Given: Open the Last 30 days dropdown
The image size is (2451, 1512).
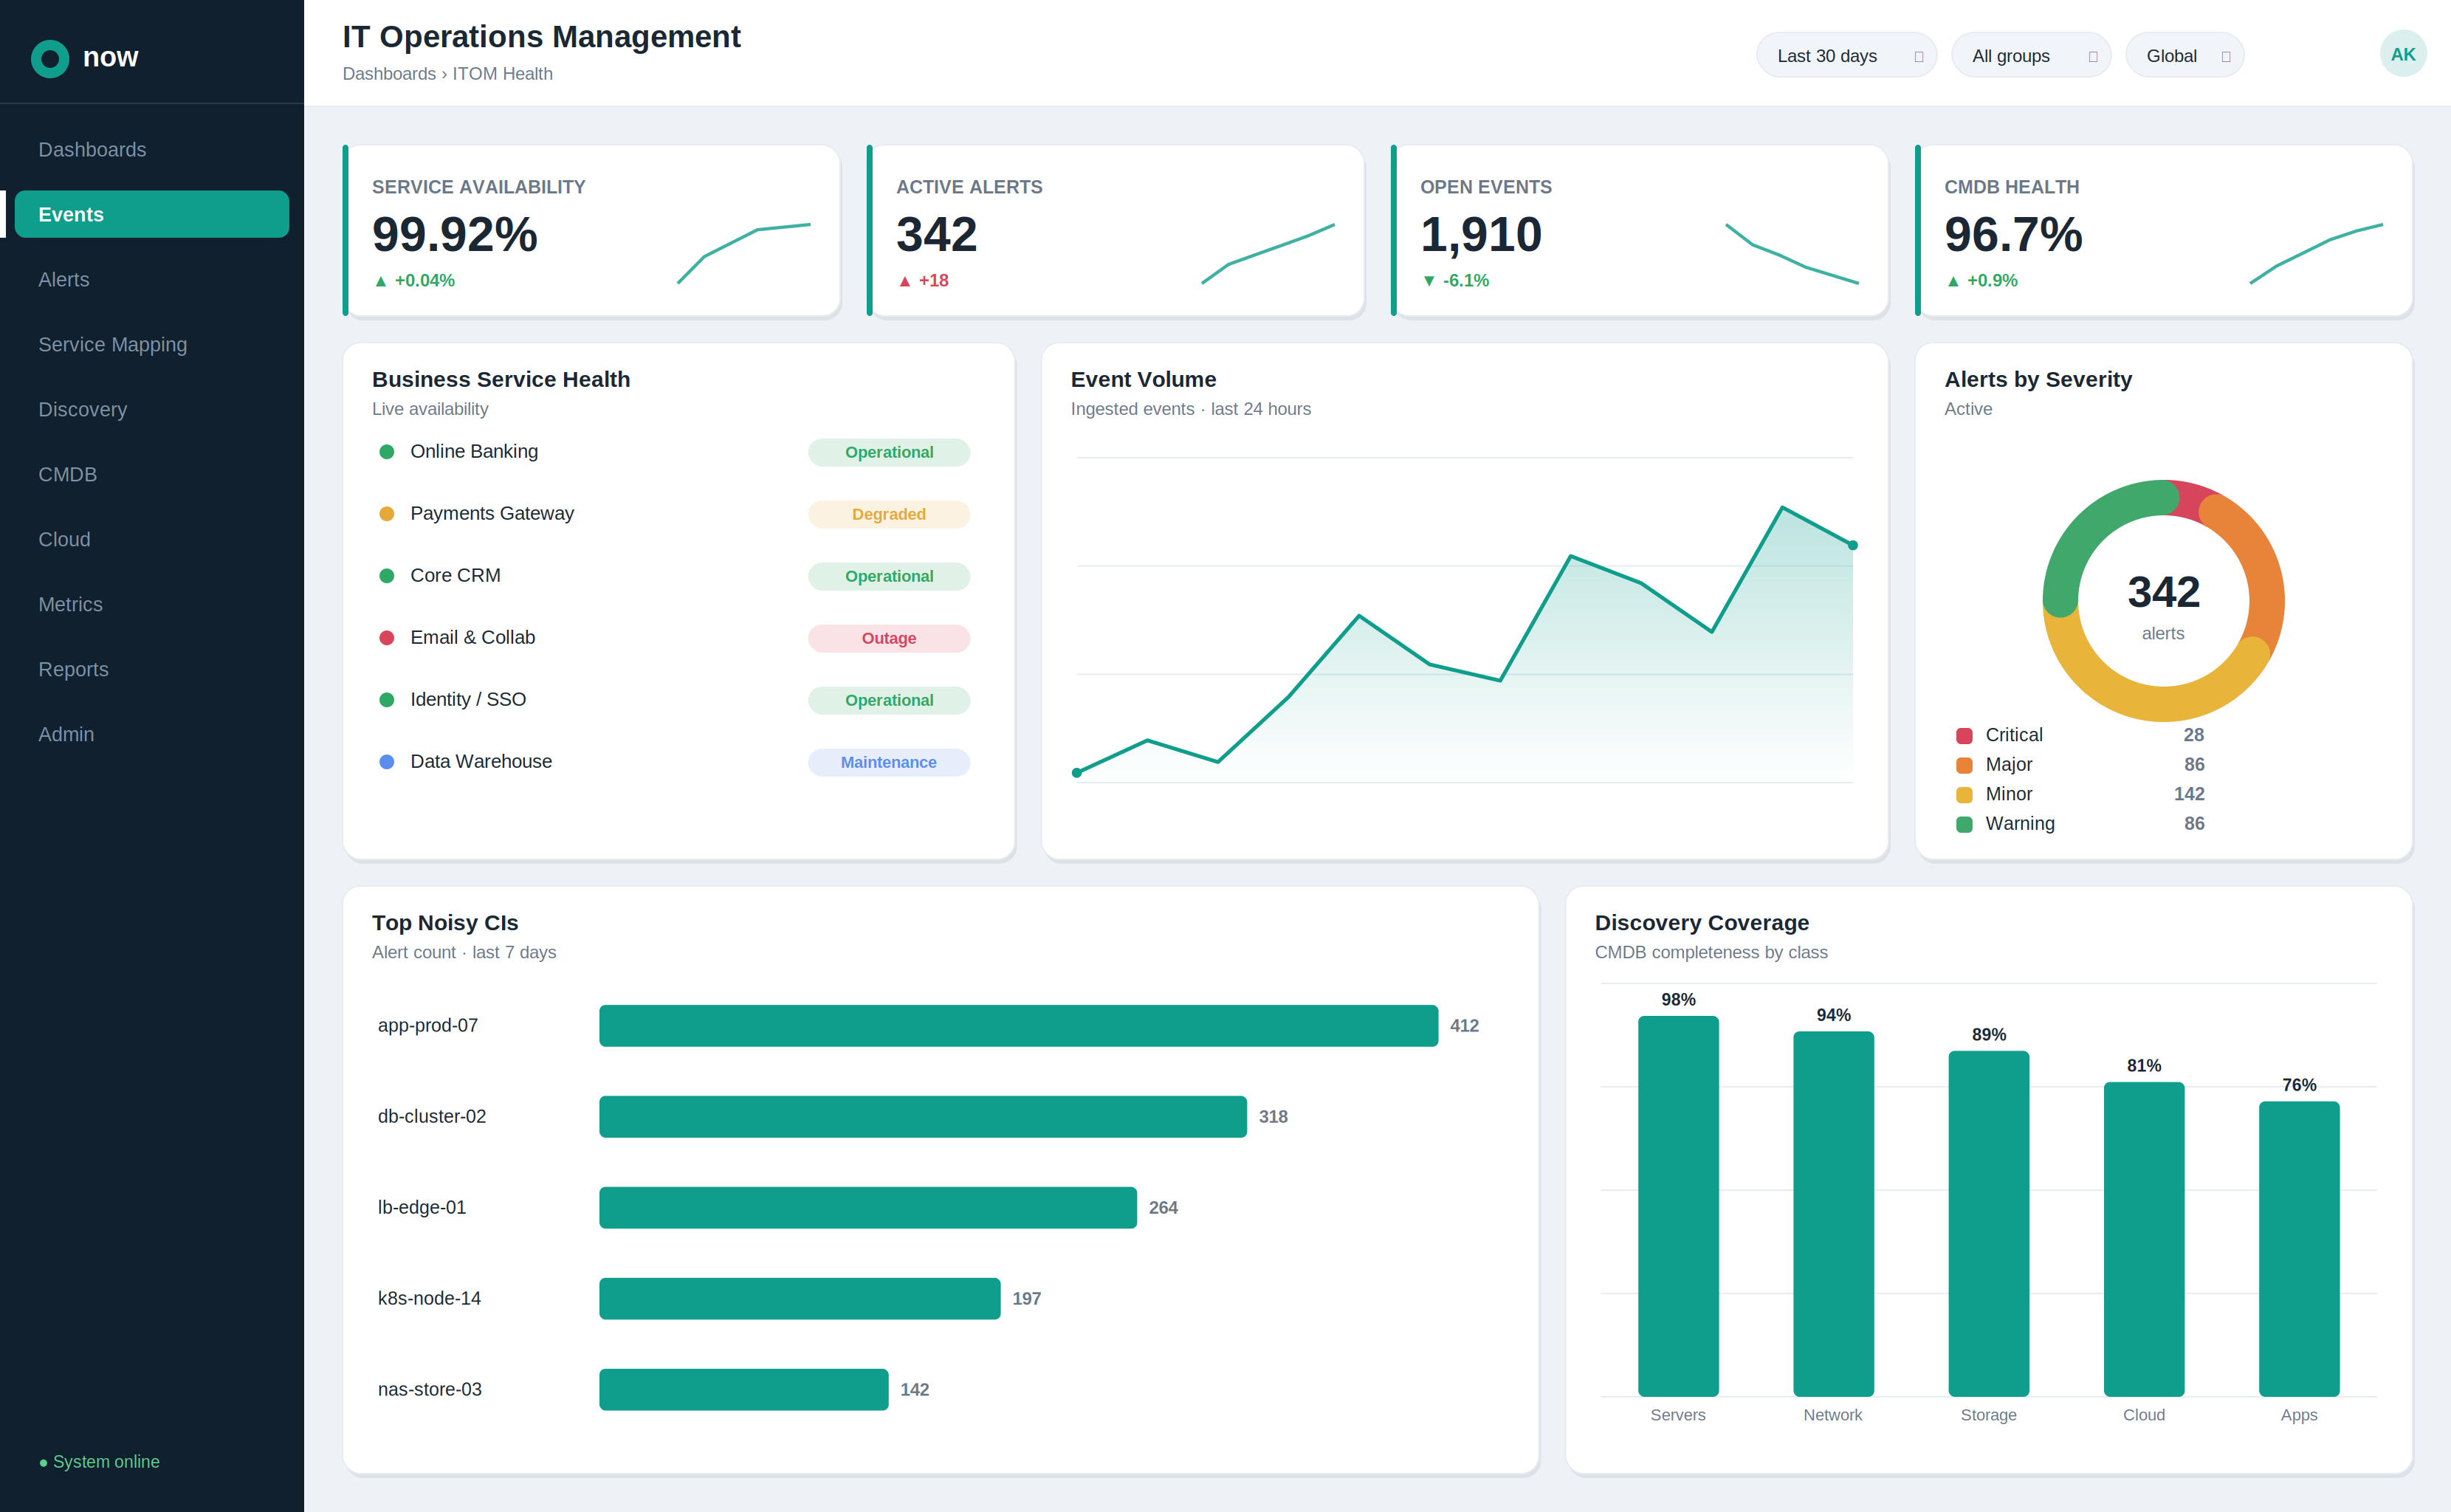Looking at the screenshot, I should tap(1846, 56).
